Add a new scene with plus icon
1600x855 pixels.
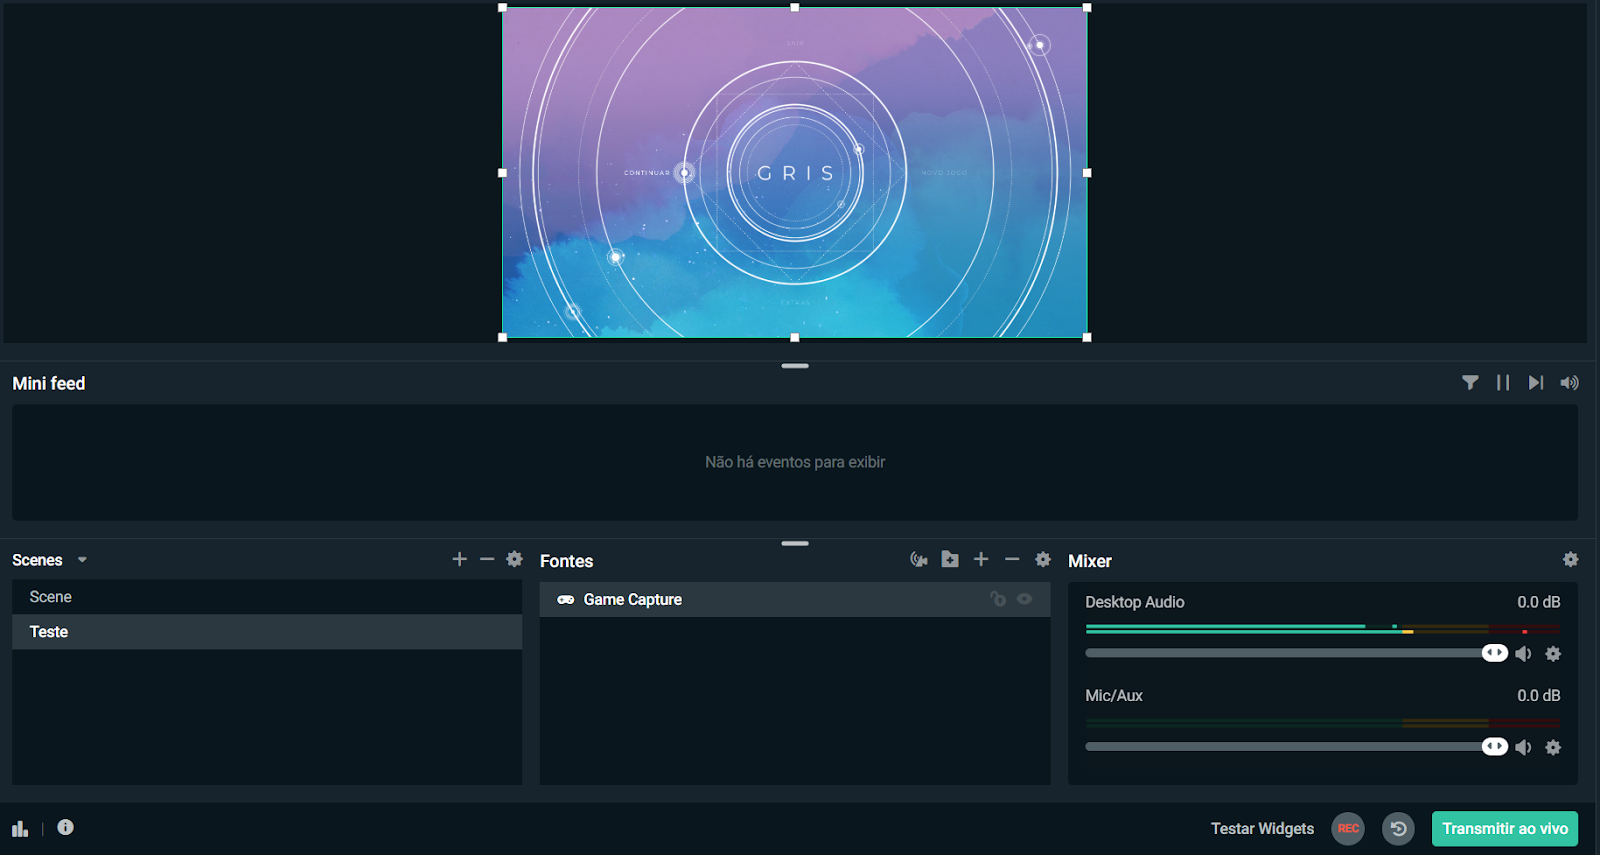[x=460, y=559]
